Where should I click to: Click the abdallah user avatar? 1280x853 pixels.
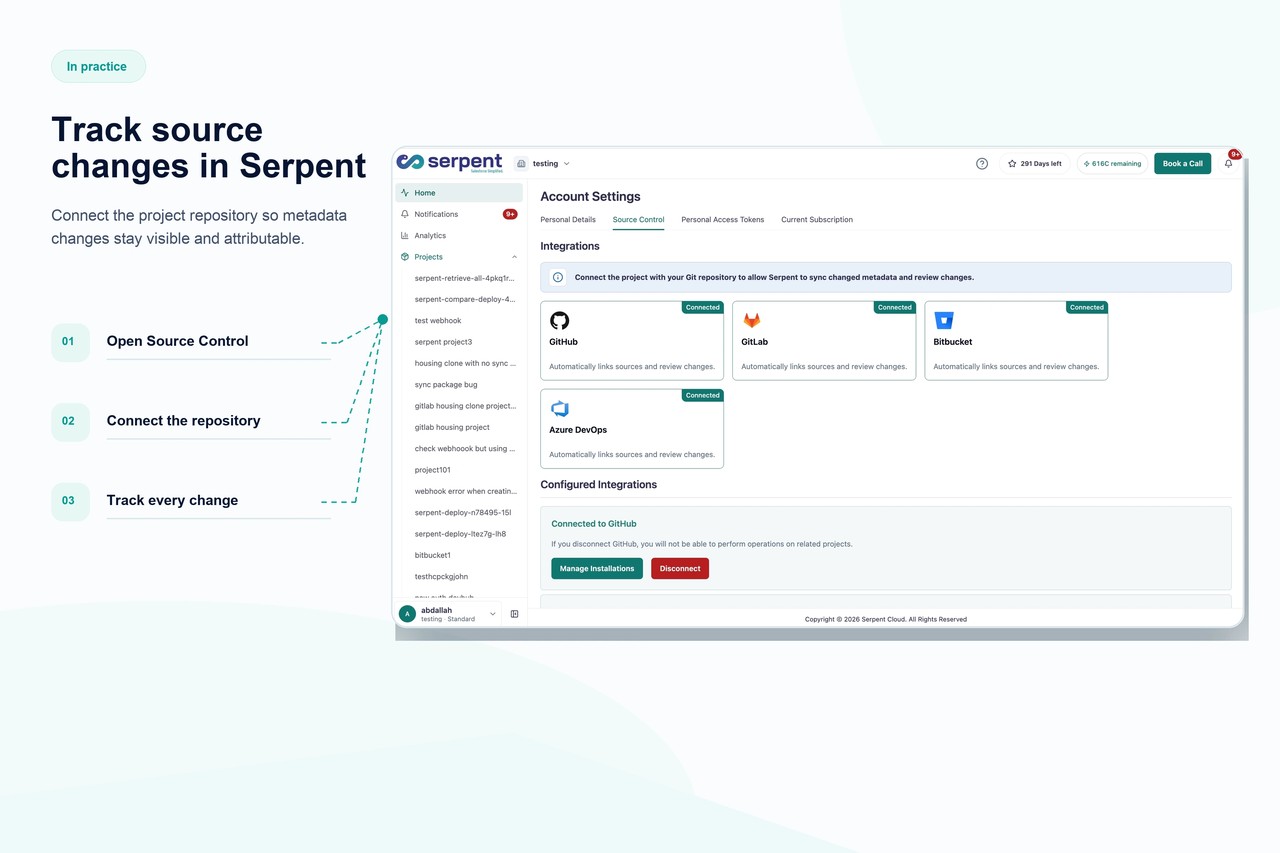coord(407,614)
